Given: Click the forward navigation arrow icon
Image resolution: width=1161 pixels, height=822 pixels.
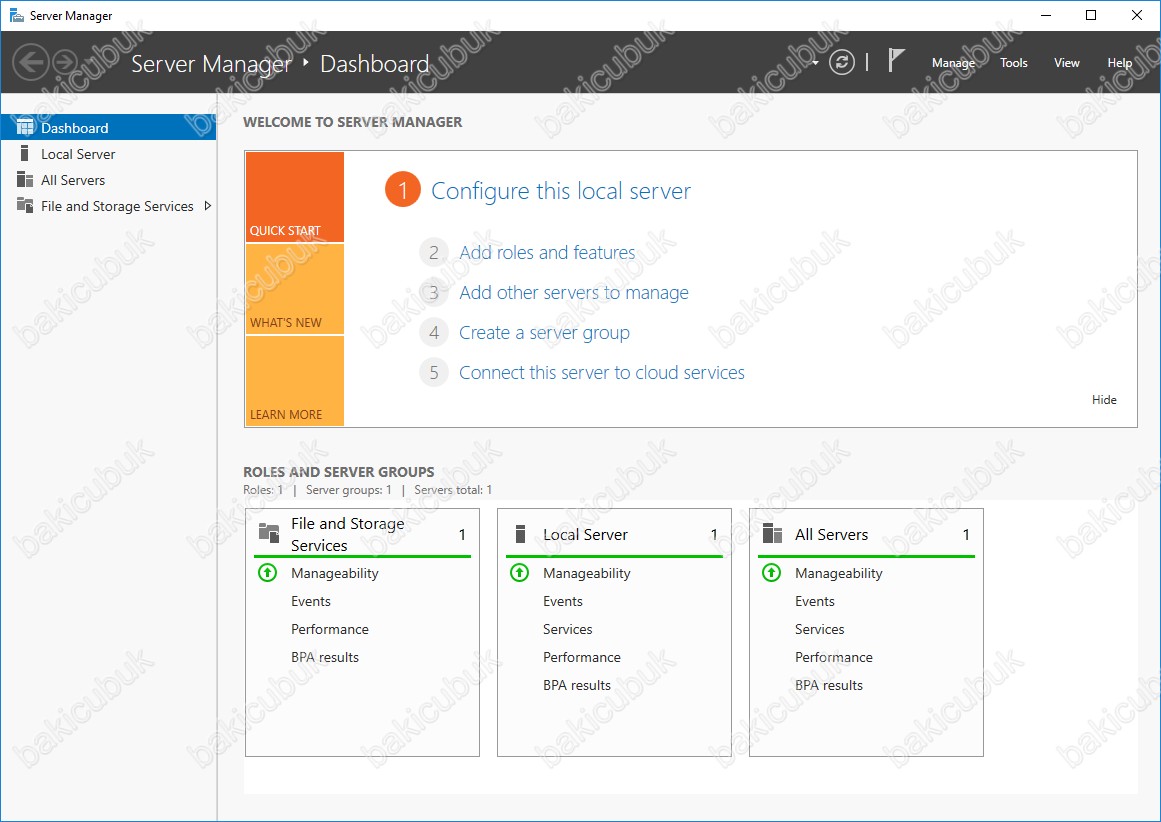Looking at the screenshot, I should (65, 62).
